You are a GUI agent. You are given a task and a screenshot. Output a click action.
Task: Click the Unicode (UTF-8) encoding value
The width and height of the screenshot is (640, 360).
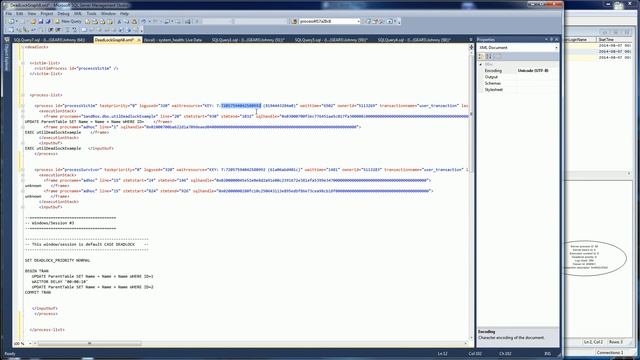click(533, 71)
